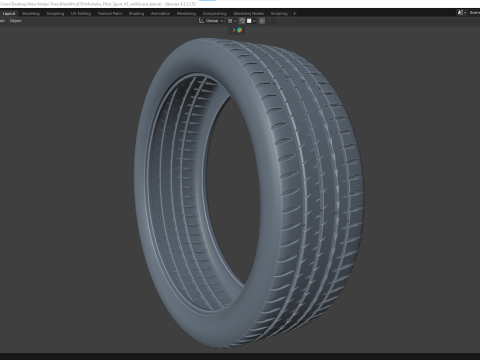Image resolution: width=480 pixels, height=360 pixels.
Task: Open the Sculpting workspace tab
Action: pyautogui.click(x=55, y=14)
